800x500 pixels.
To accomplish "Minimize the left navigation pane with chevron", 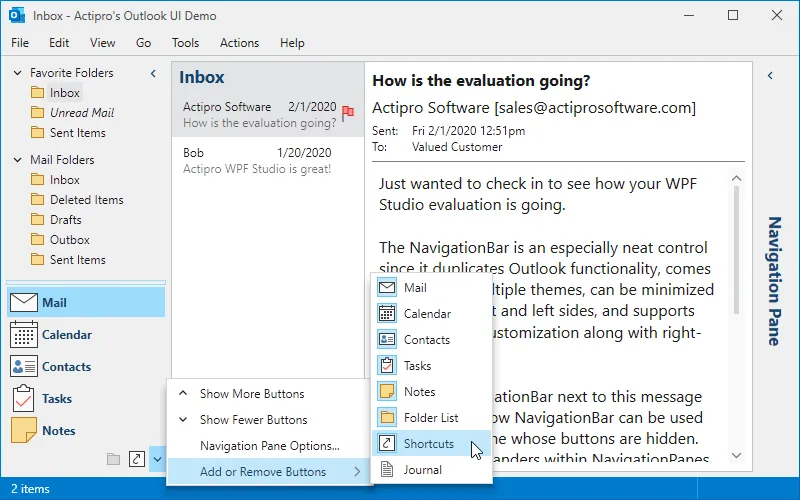I will tap(153, 73).
